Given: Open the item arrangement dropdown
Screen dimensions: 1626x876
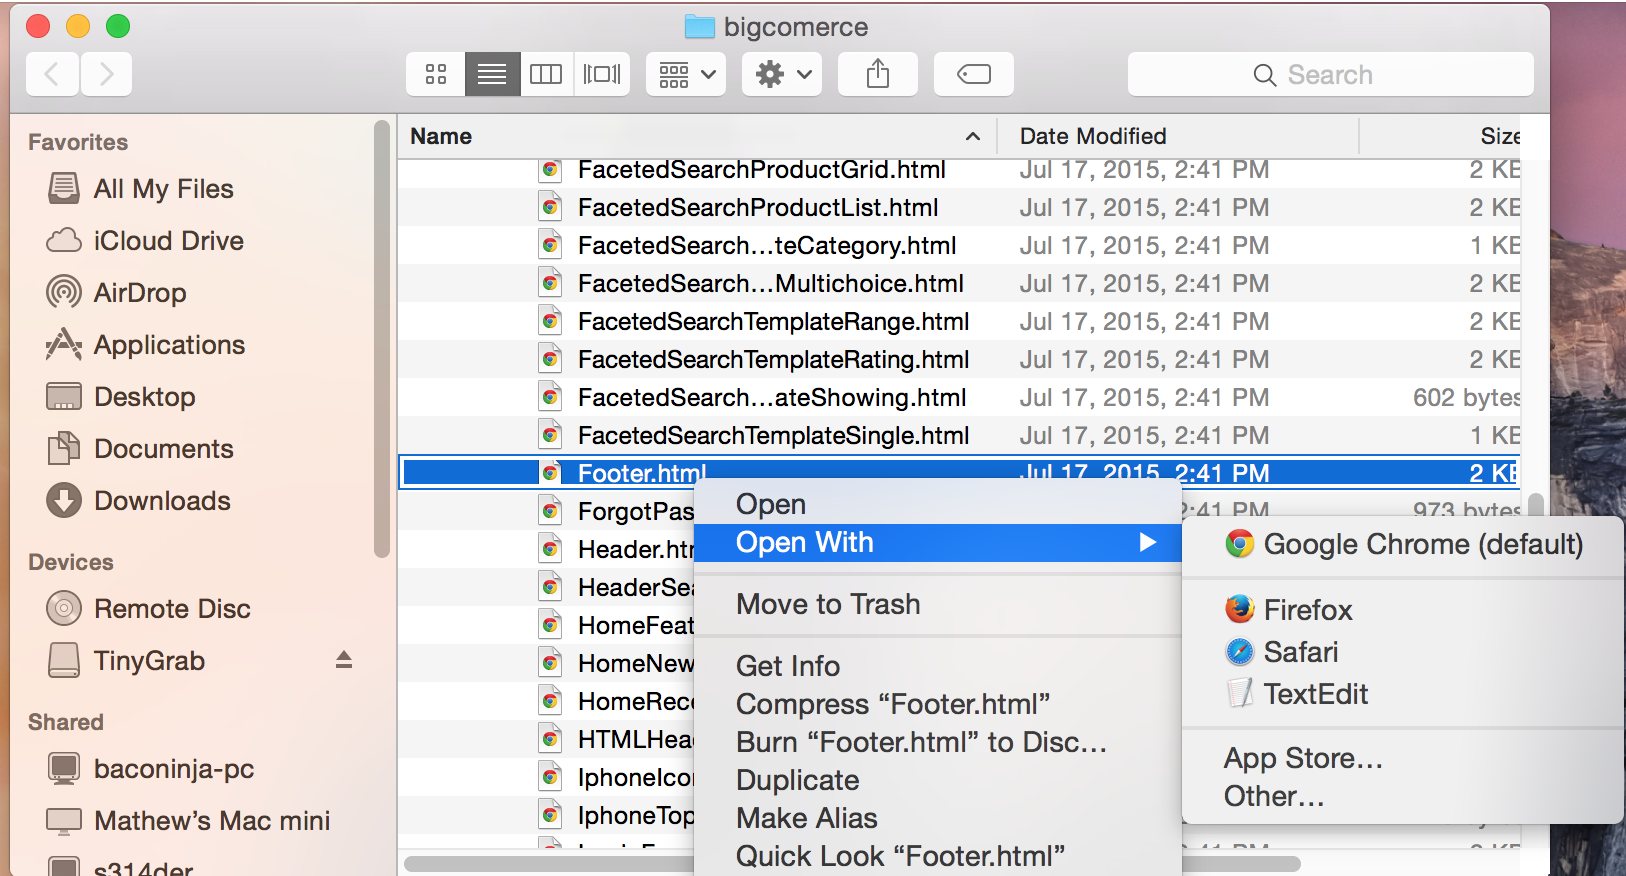Looking at the screenshot, I should tap(686, 74).
